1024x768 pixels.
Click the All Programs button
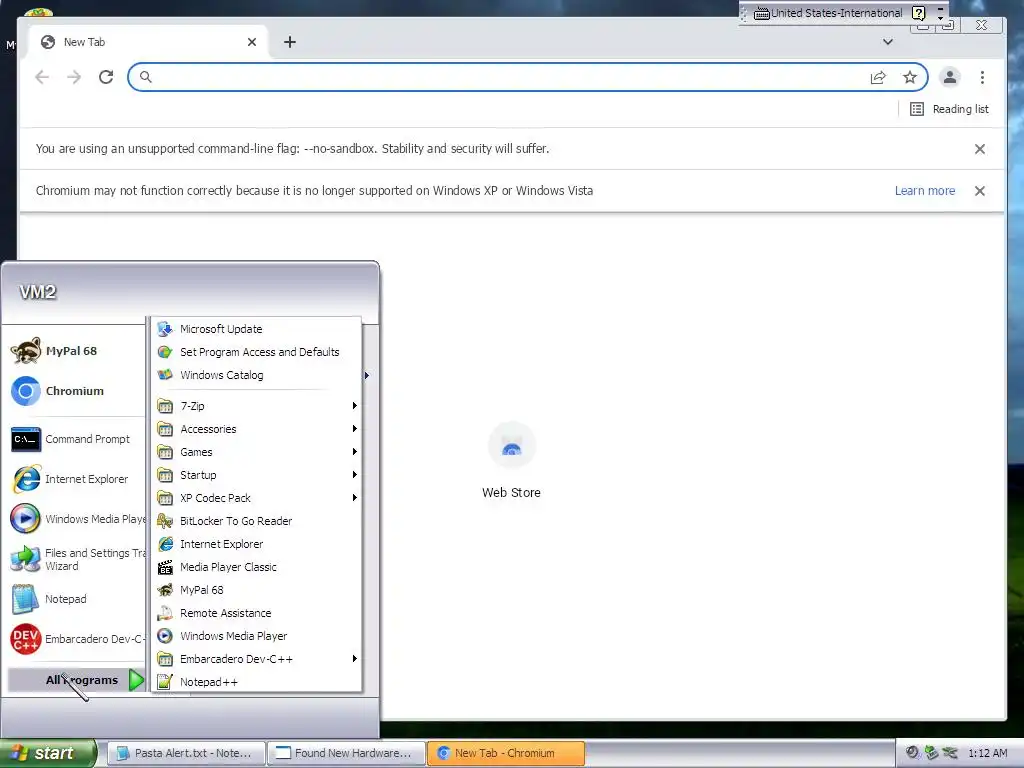[x=76, y=680]
